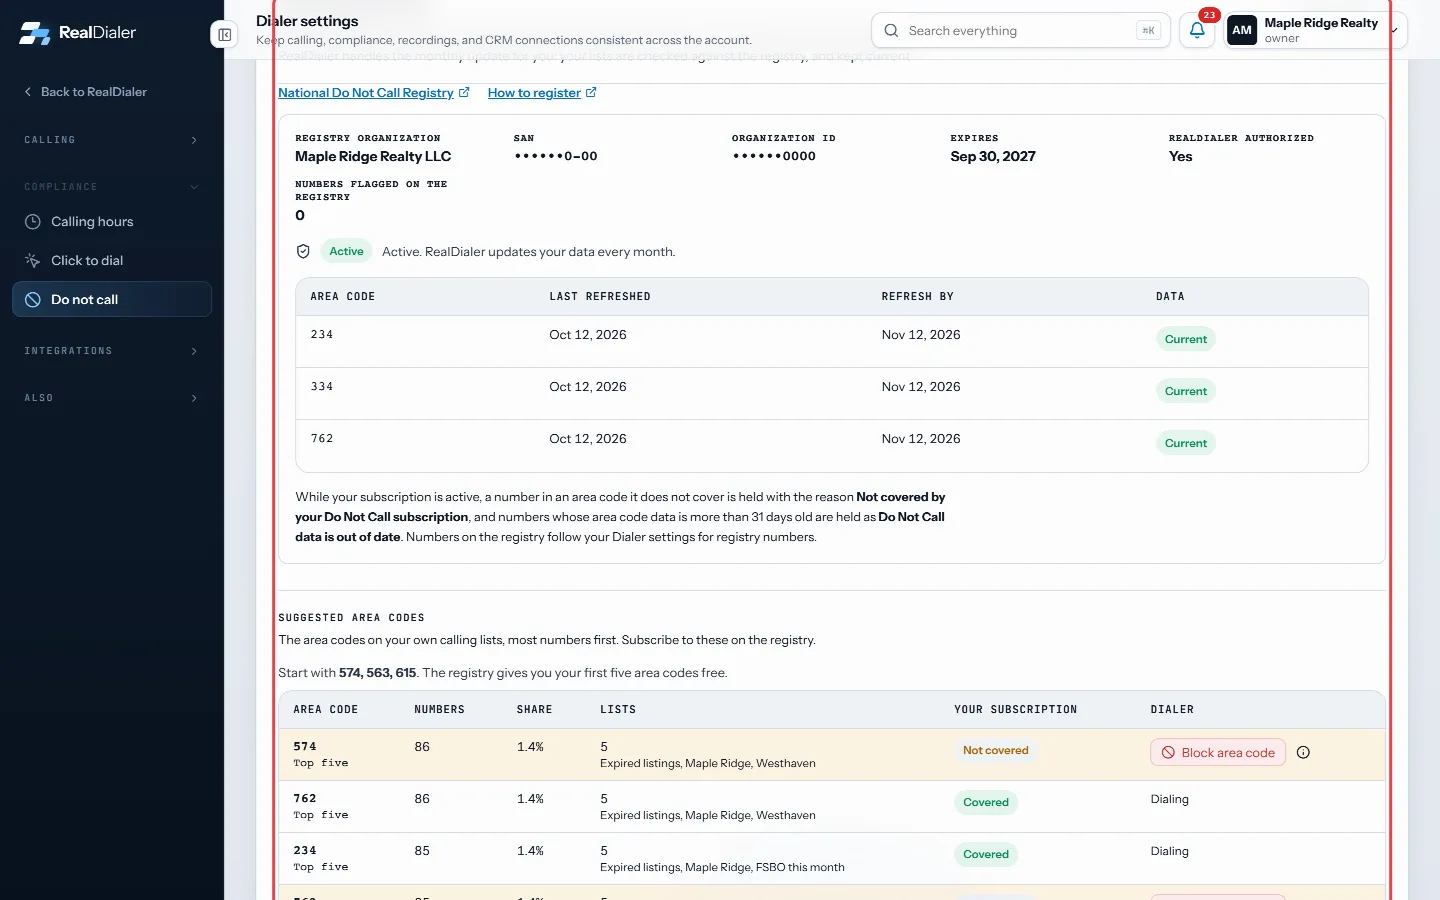The width and height of the screenshot is (1440, 900).
Task: Click the RealDialer logo icon
Action: pyautogui.click(x=34, y=33)
